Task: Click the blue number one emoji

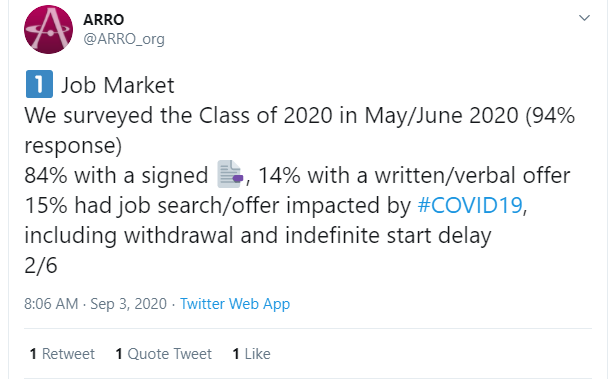Action: [x=39, y=84]
